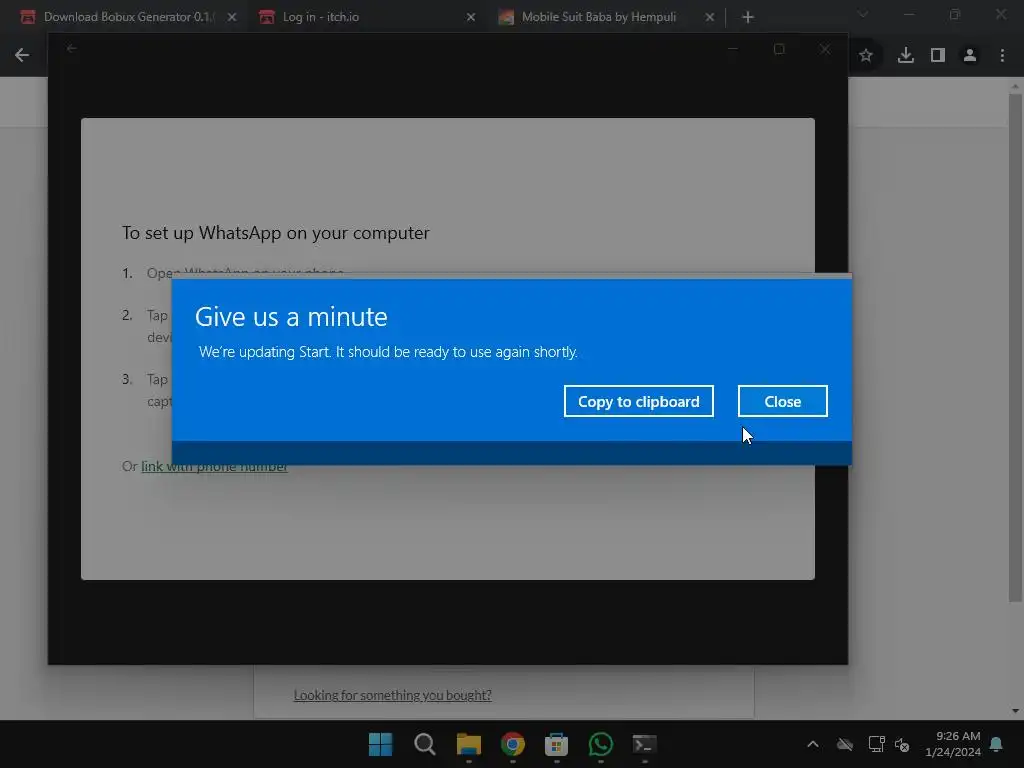Close the Download Bobux Generator tab

232,17
